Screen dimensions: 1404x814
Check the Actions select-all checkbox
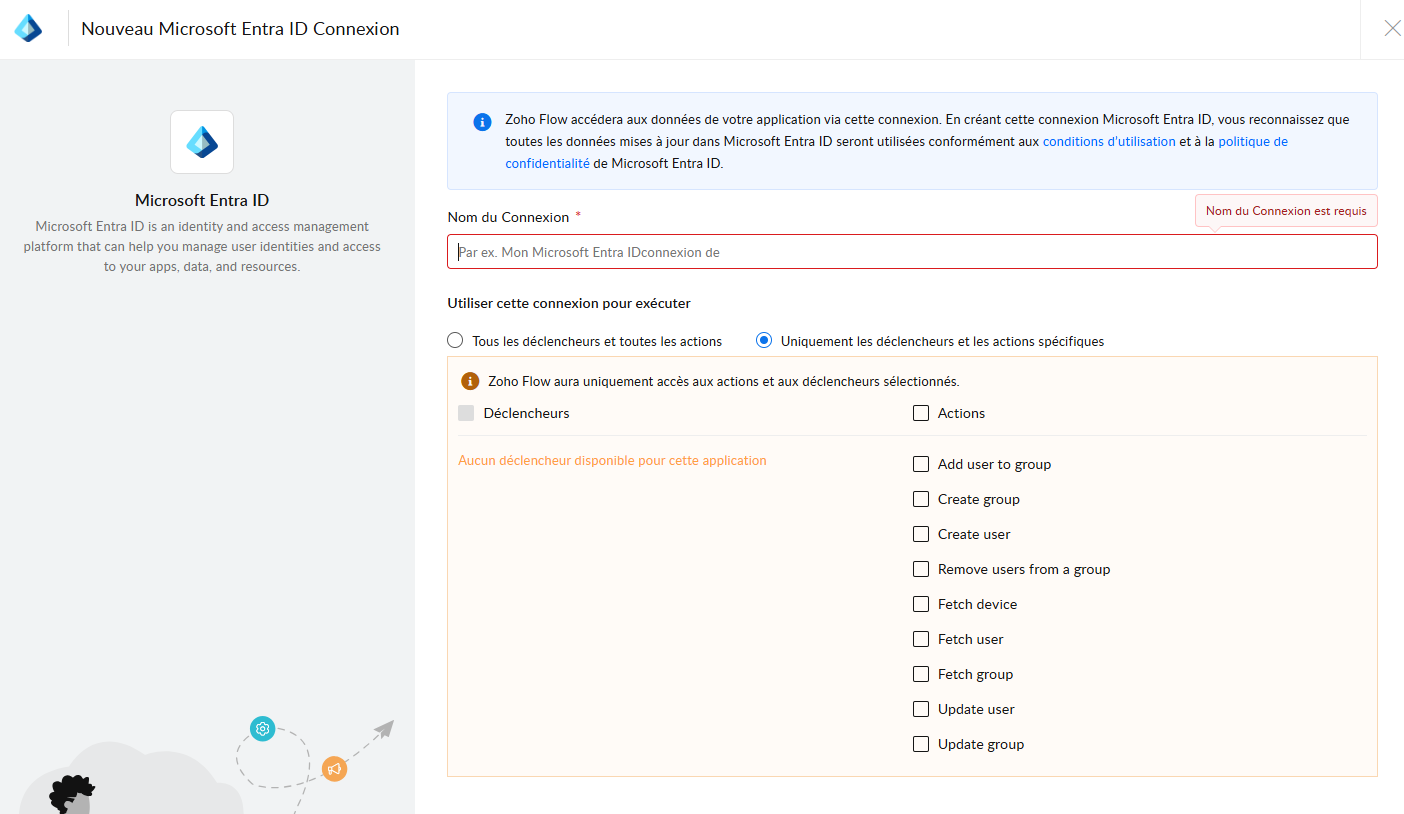(x=921, y=413)
